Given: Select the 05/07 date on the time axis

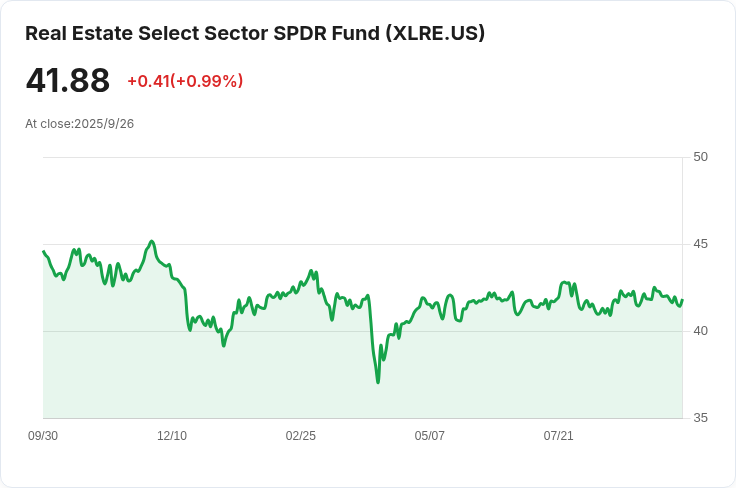Looking at the screenshot, I should (430, 436).
